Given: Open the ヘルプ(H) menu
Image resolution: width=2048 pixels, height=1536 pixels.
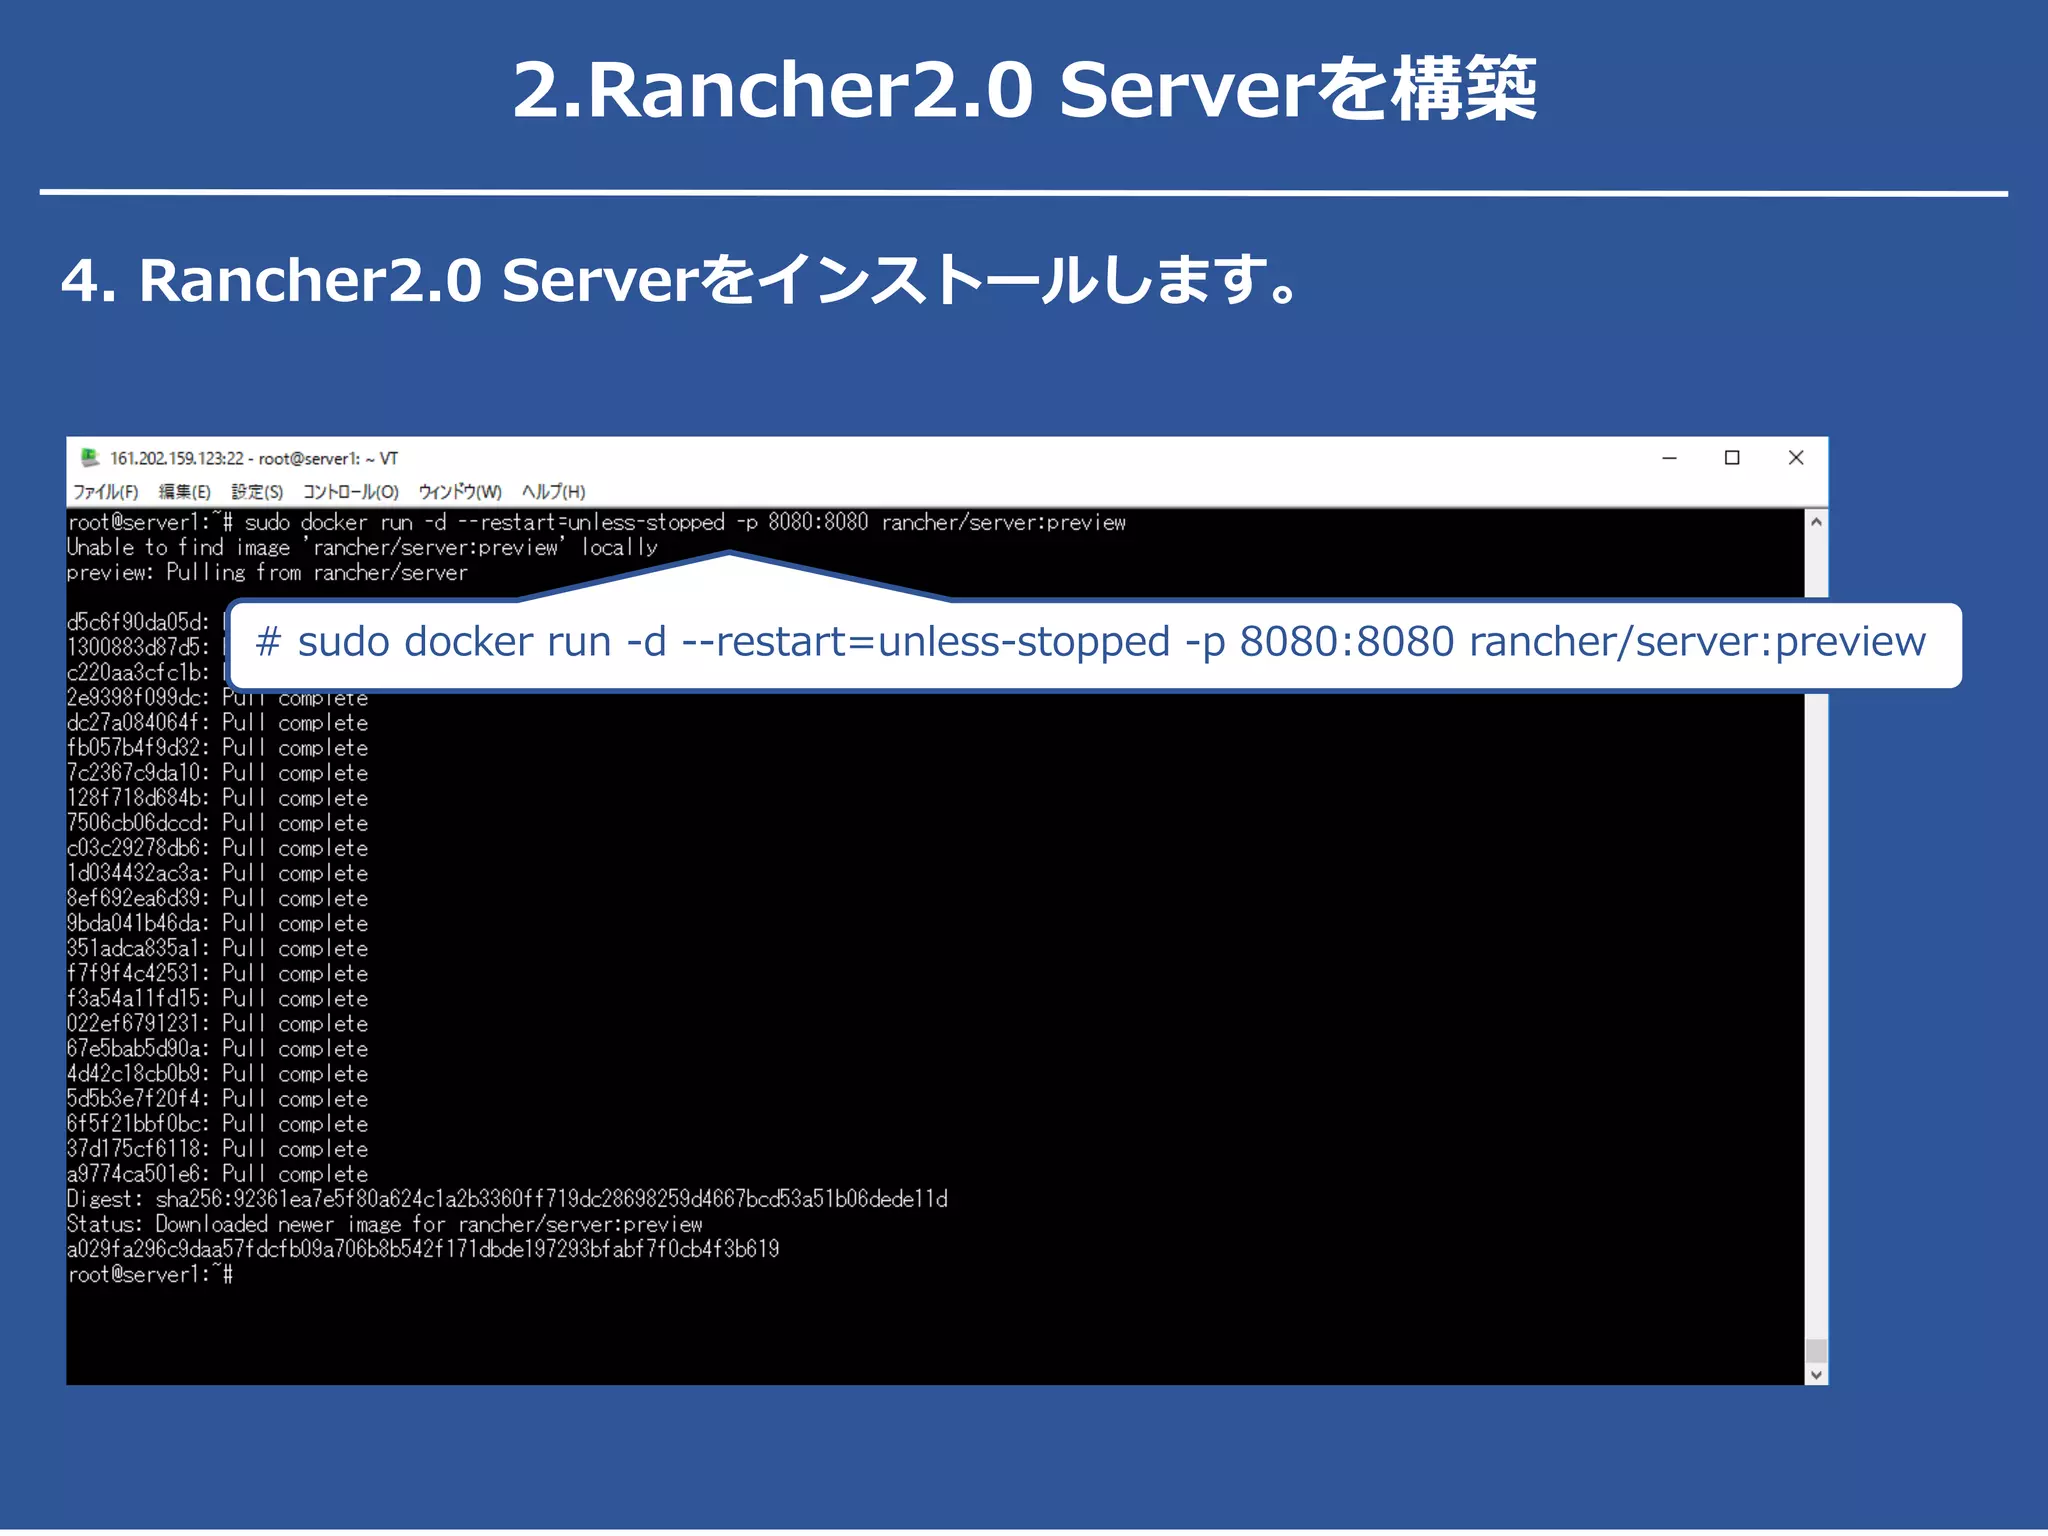Looking at the screenshot, I should pyautogui.click(x=553, y=491).
